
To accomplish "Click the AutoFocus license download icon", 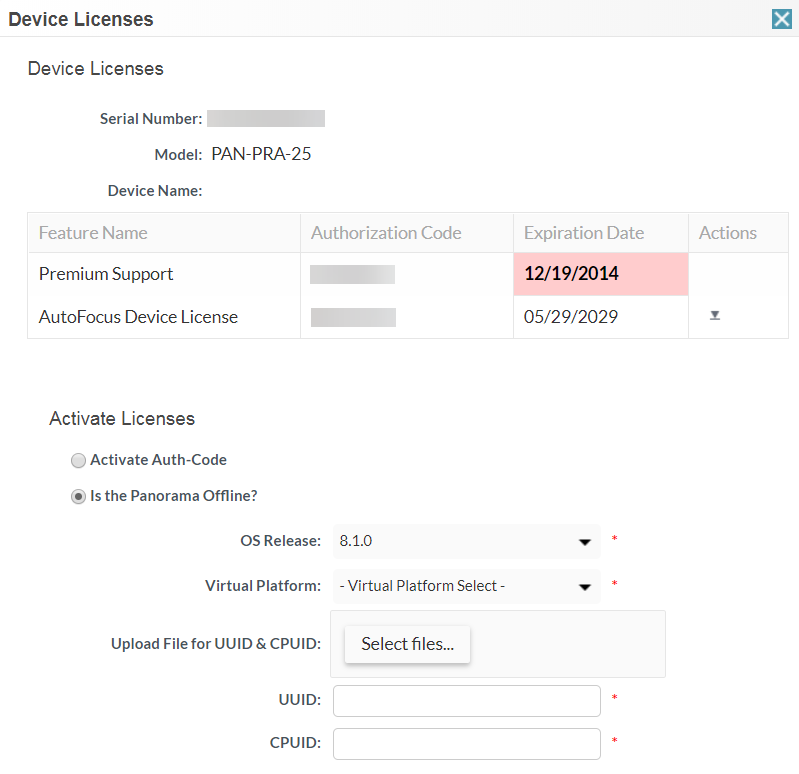I will pos(715,315).
